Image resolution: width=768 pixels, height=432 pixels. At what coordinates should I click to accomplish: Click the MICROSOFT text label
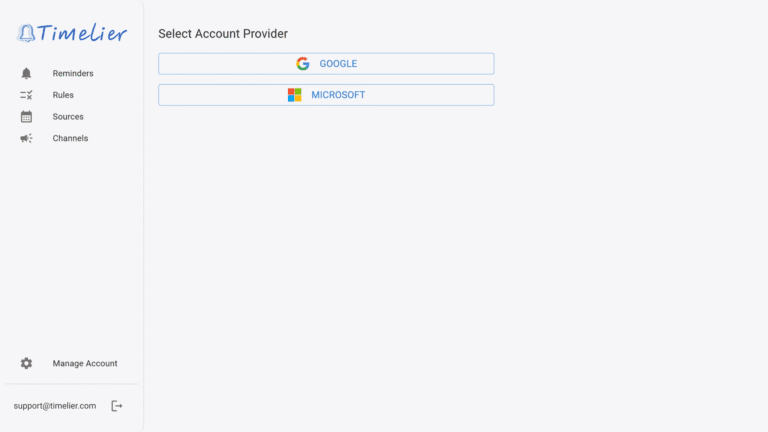click(x=338, y=95)
